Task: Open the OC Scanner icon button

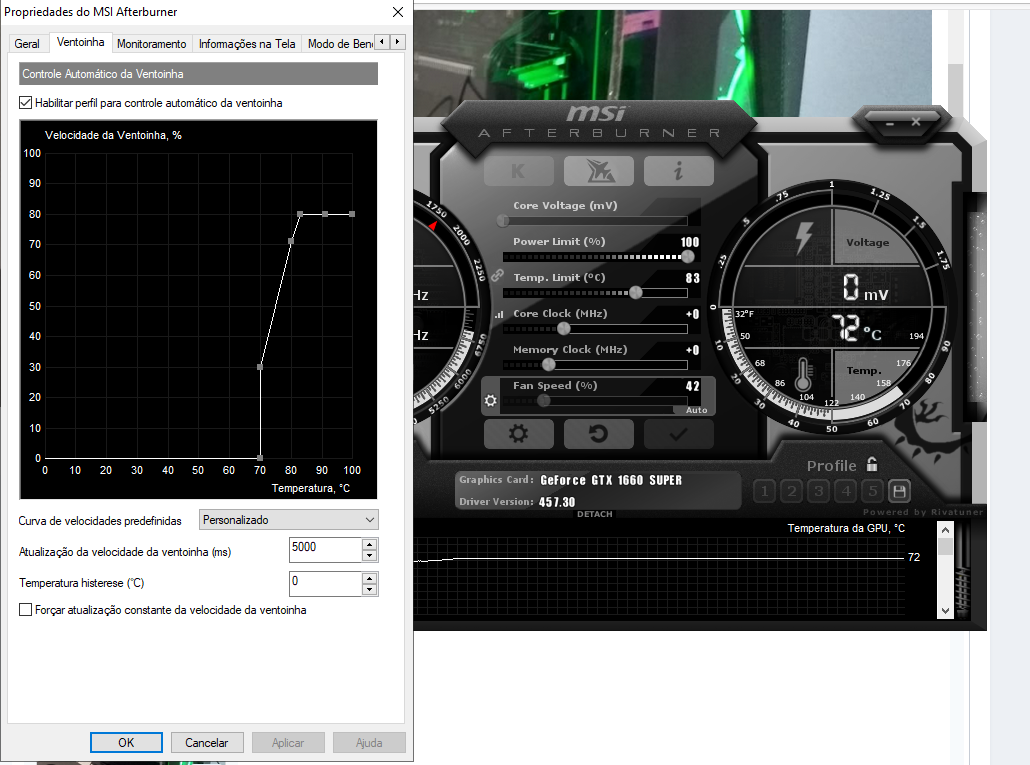Action: pyautogui.click(x=598, y=171)
